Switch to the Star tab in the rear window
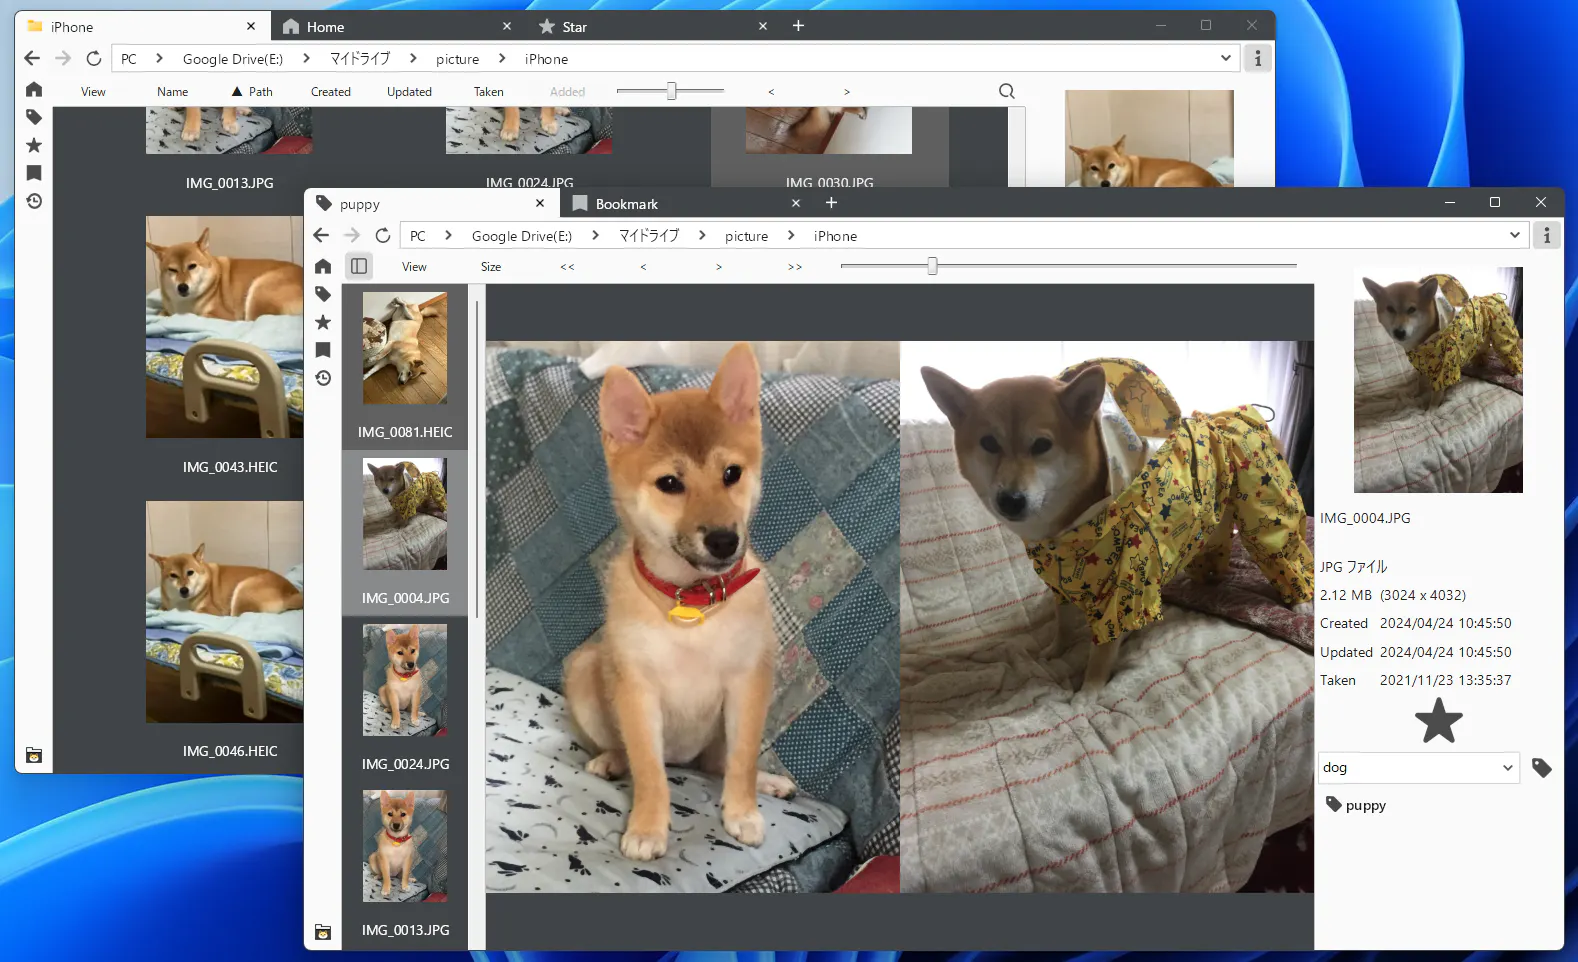 click(653, 27)
